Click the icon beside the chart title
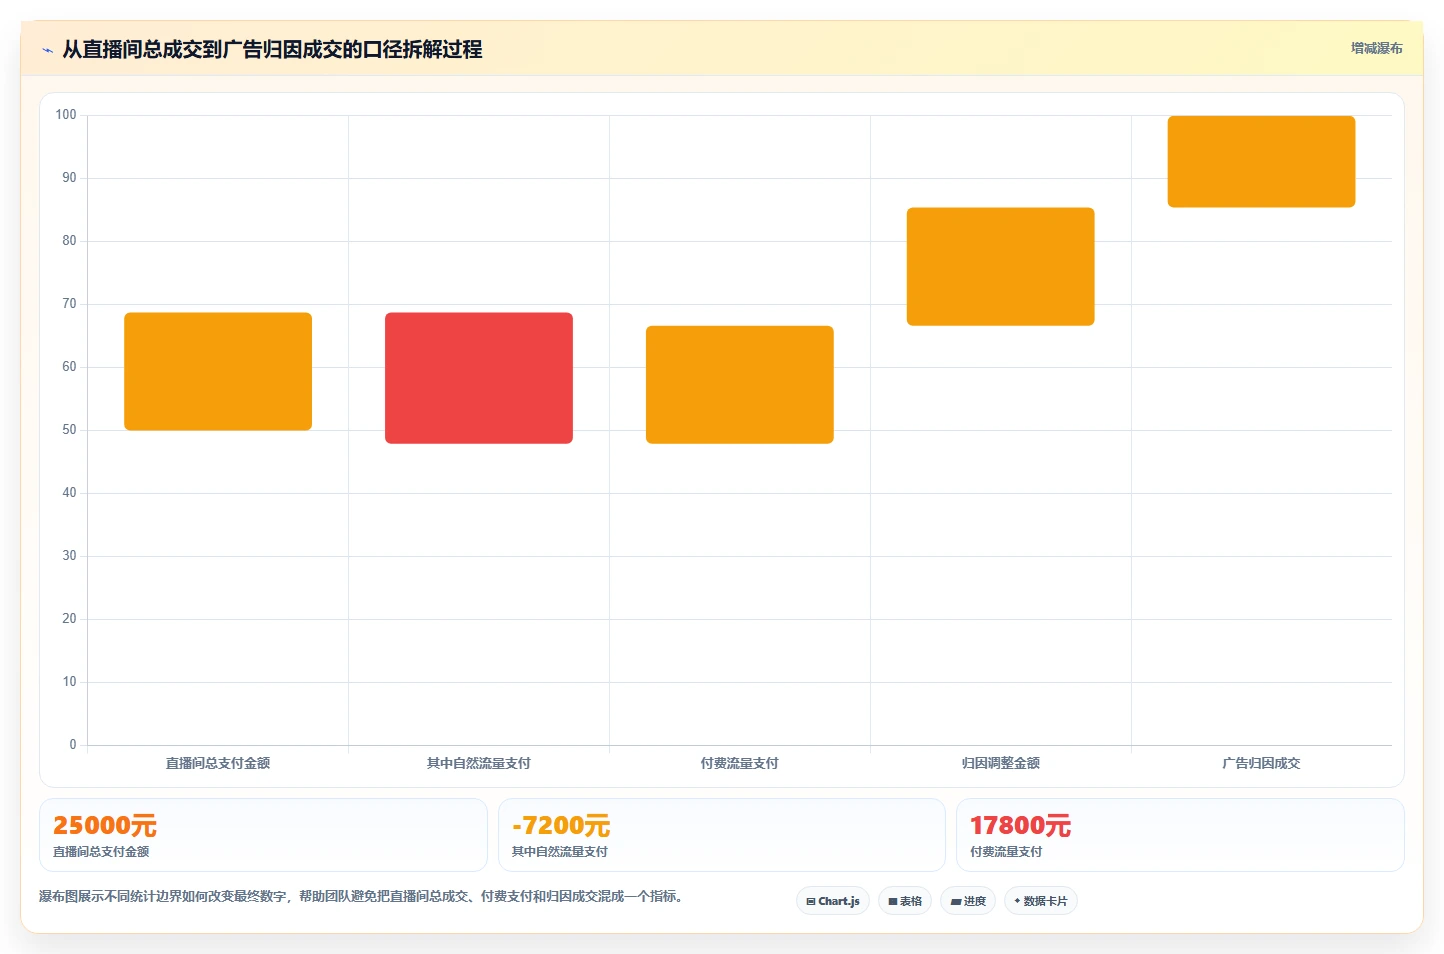Image resolution: width=1444 pixels, height=954 pixels. click(x=47, y=50)
